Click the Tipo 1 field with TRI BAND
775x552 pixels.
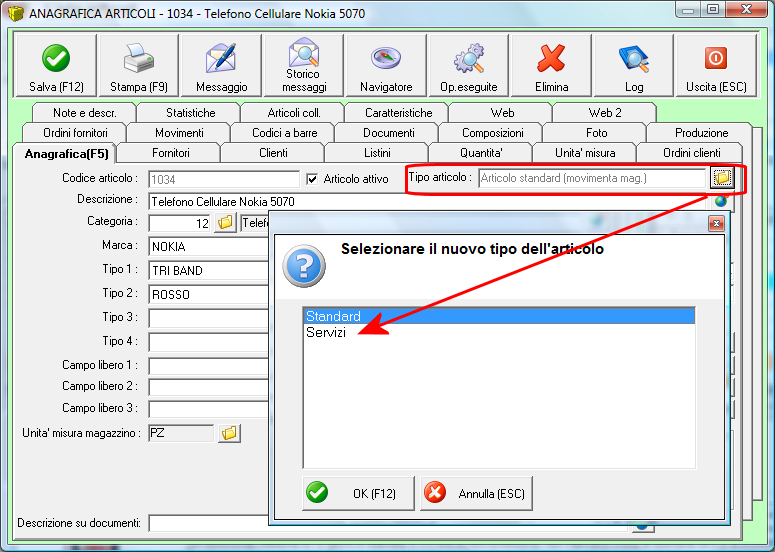coord(208,270)
